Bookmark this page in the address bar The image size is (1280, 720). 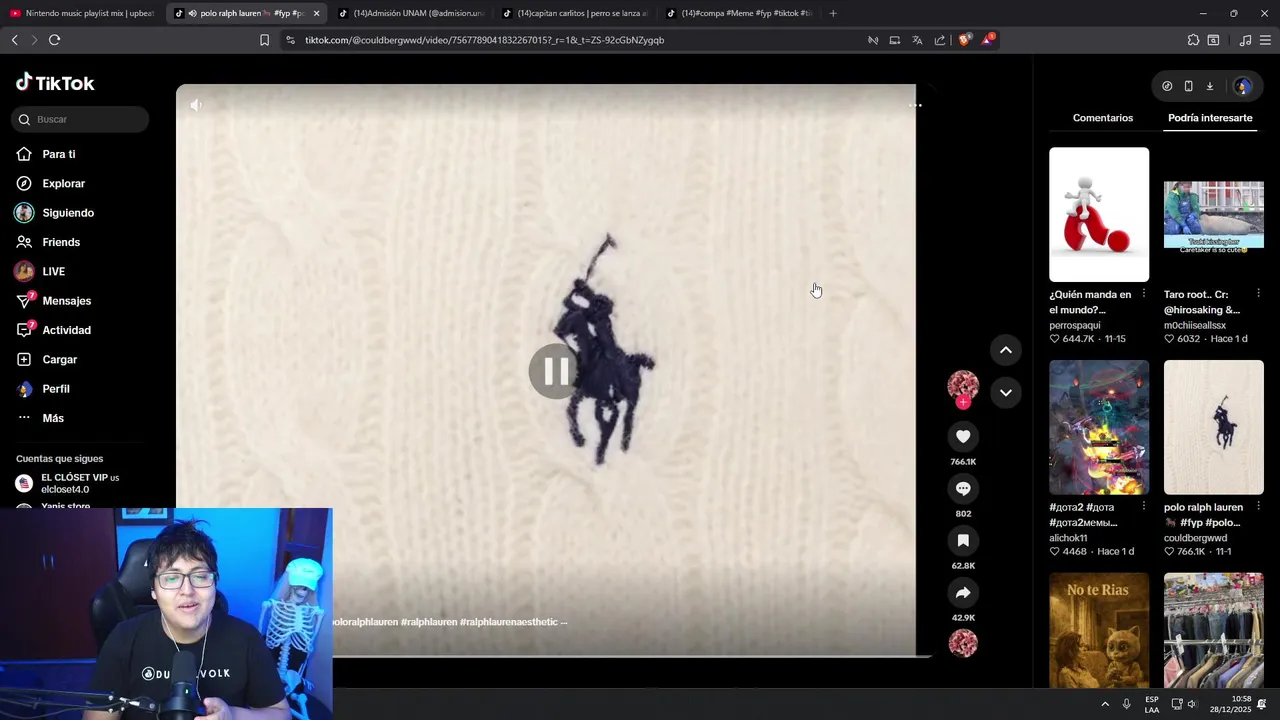click(264, 40)
